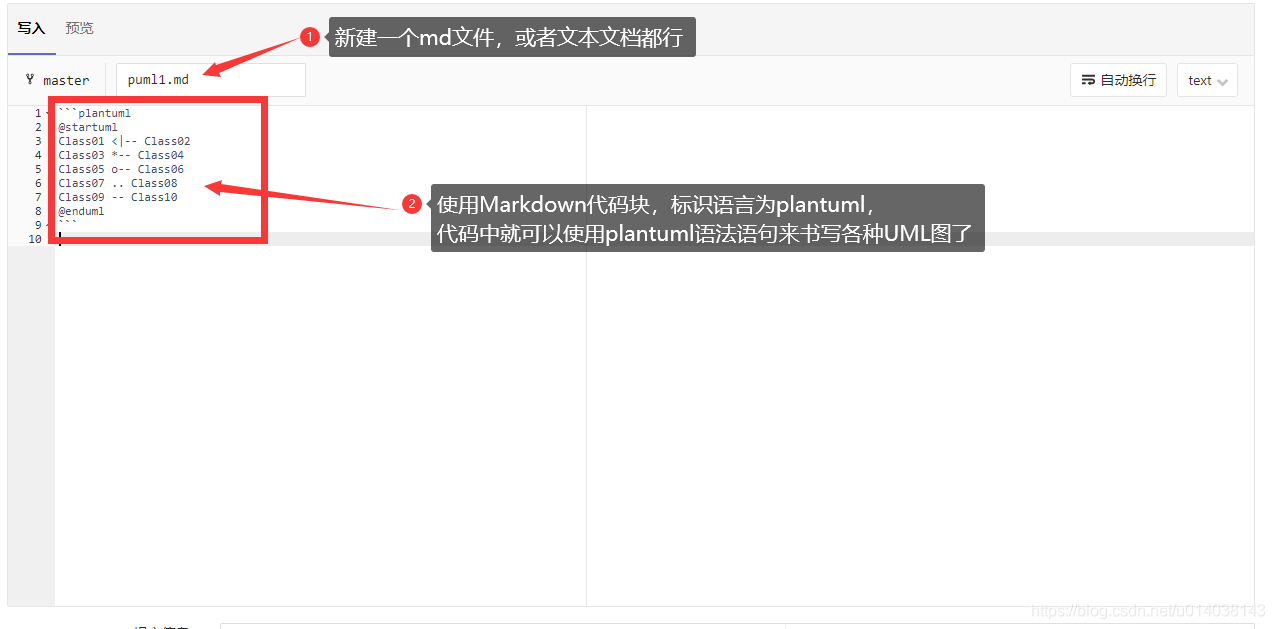
Task: Select line number 3 in the gutter
Action: click(x=38, y=141)
